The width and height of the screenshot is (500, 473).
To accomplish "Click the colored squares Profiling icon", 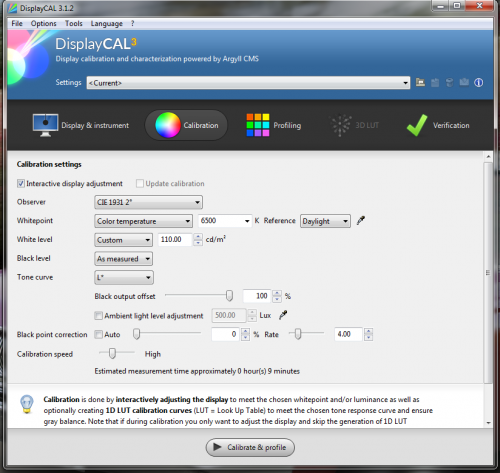I will (x=258, y=125).
